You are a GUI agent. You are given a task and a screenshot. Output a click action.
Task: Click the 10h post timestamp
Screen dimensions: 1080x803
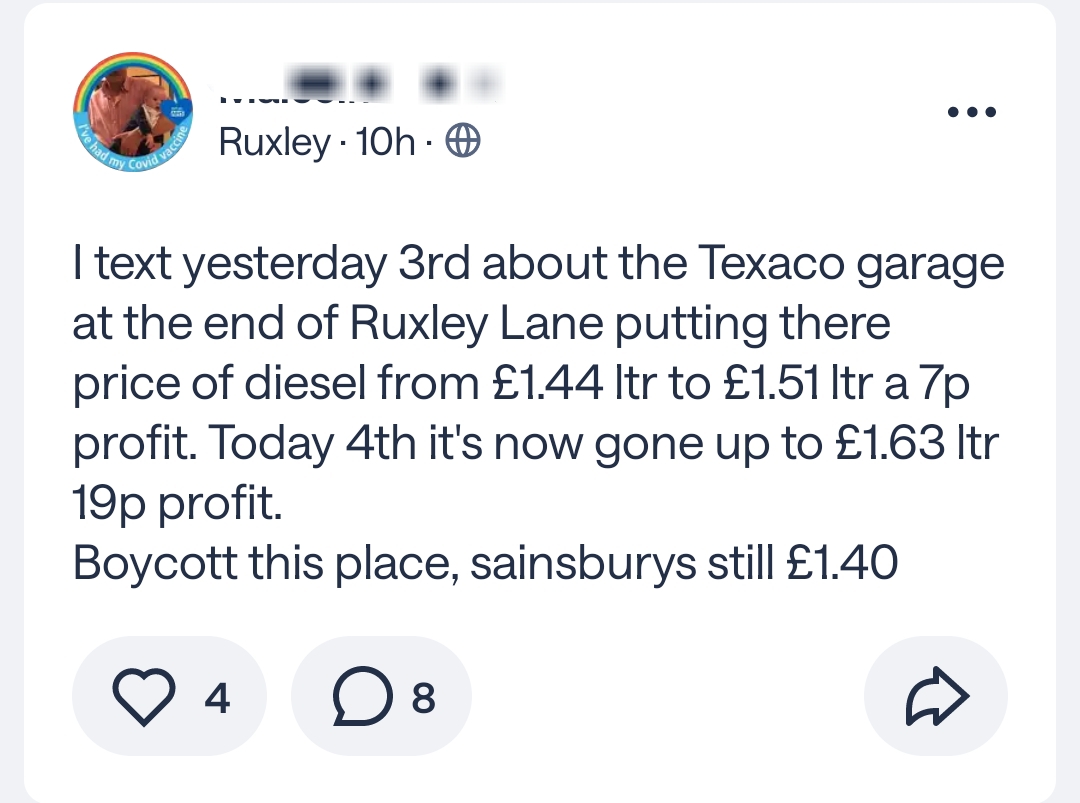pos(385,143)
